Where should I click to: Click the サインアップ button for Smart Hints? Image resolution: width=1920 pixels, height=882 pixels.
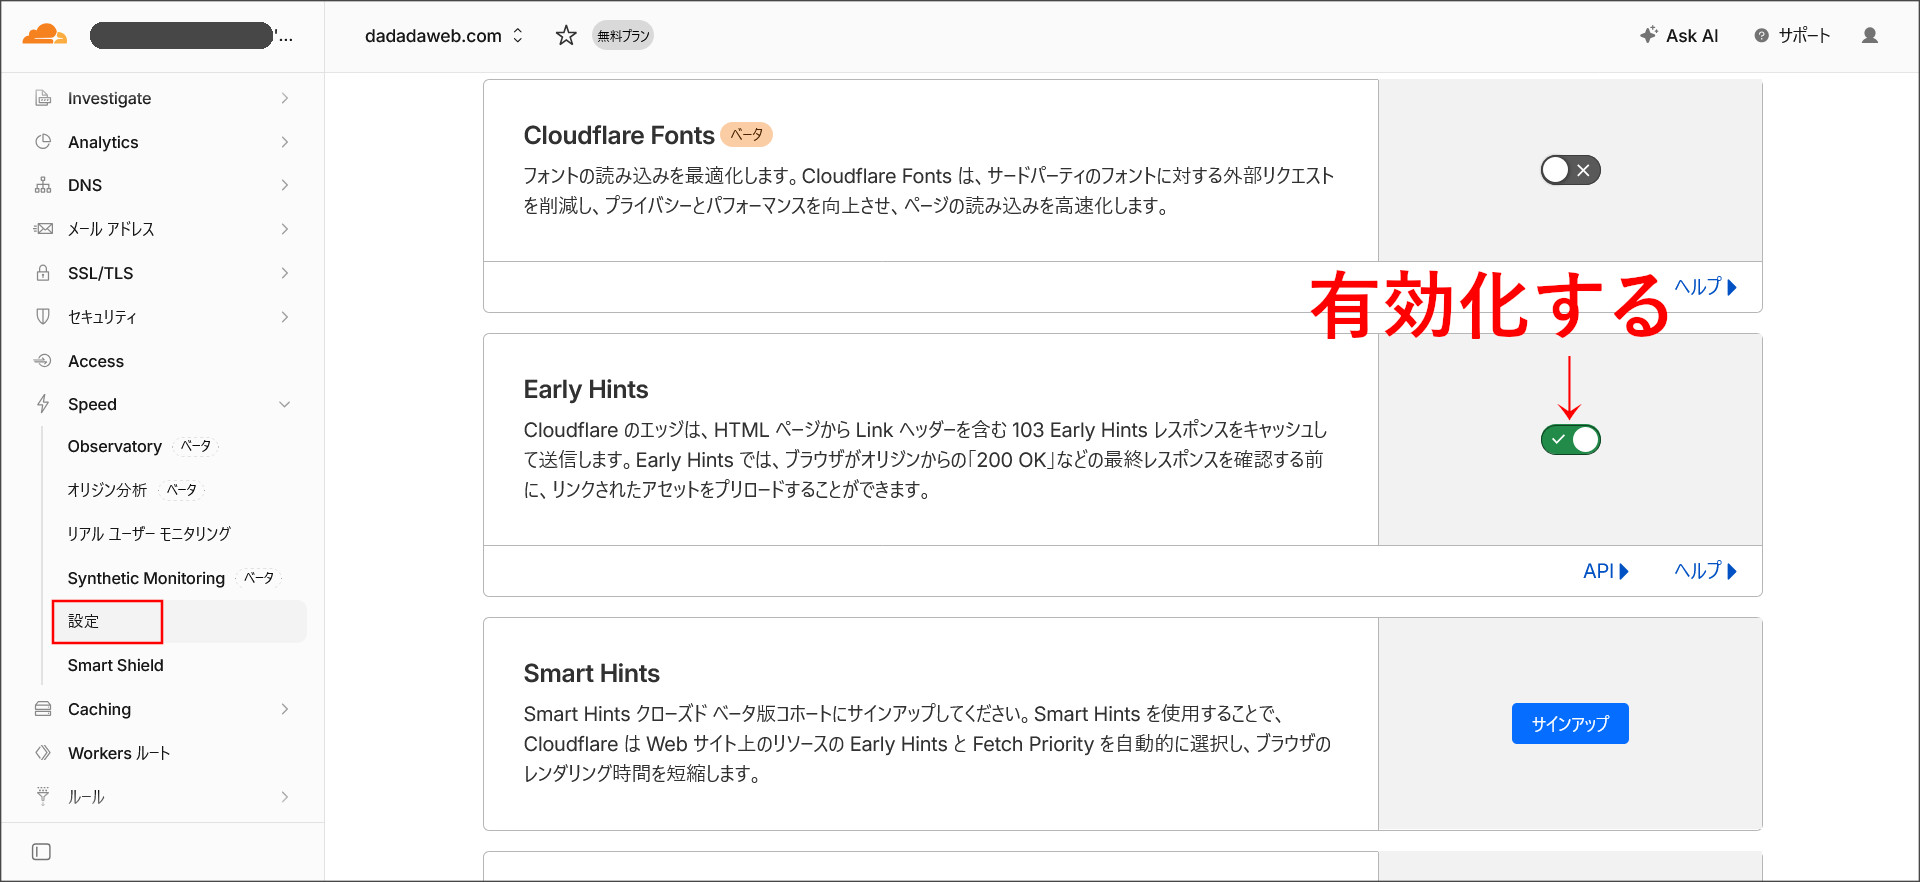point(1570,723)
